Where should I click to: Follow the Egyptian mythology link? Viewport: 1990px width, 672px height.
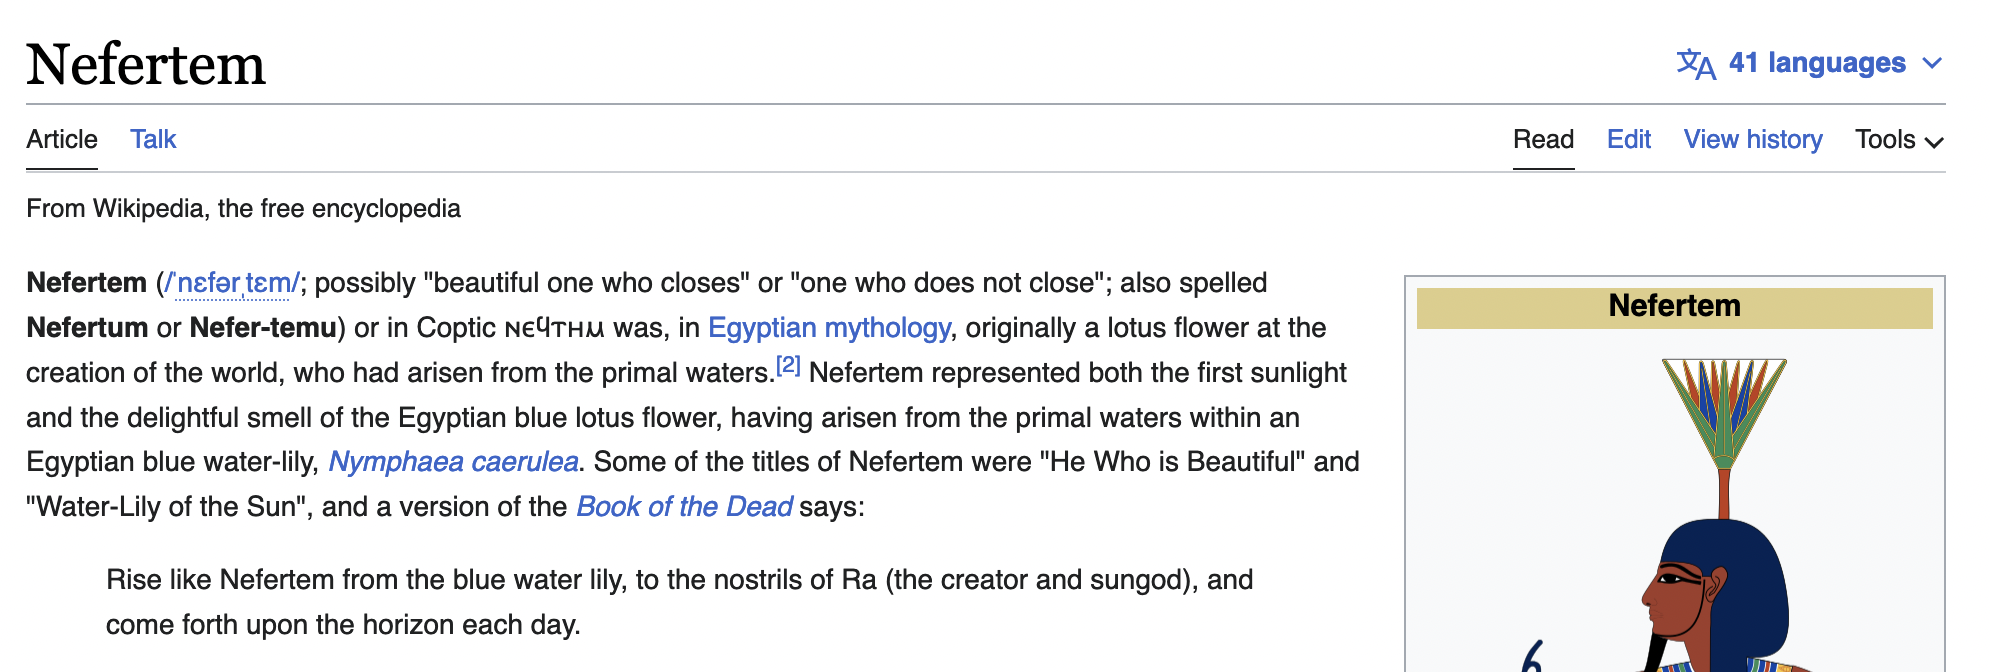(829, 328)
